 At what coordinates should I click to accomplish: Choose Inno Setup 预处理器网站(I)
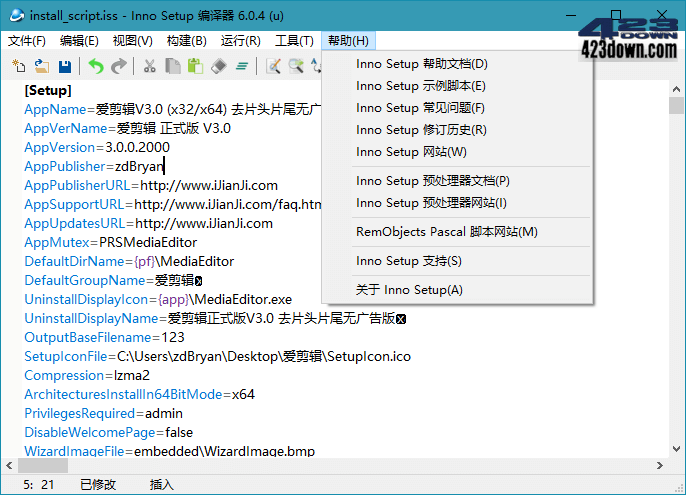point(458,203)
